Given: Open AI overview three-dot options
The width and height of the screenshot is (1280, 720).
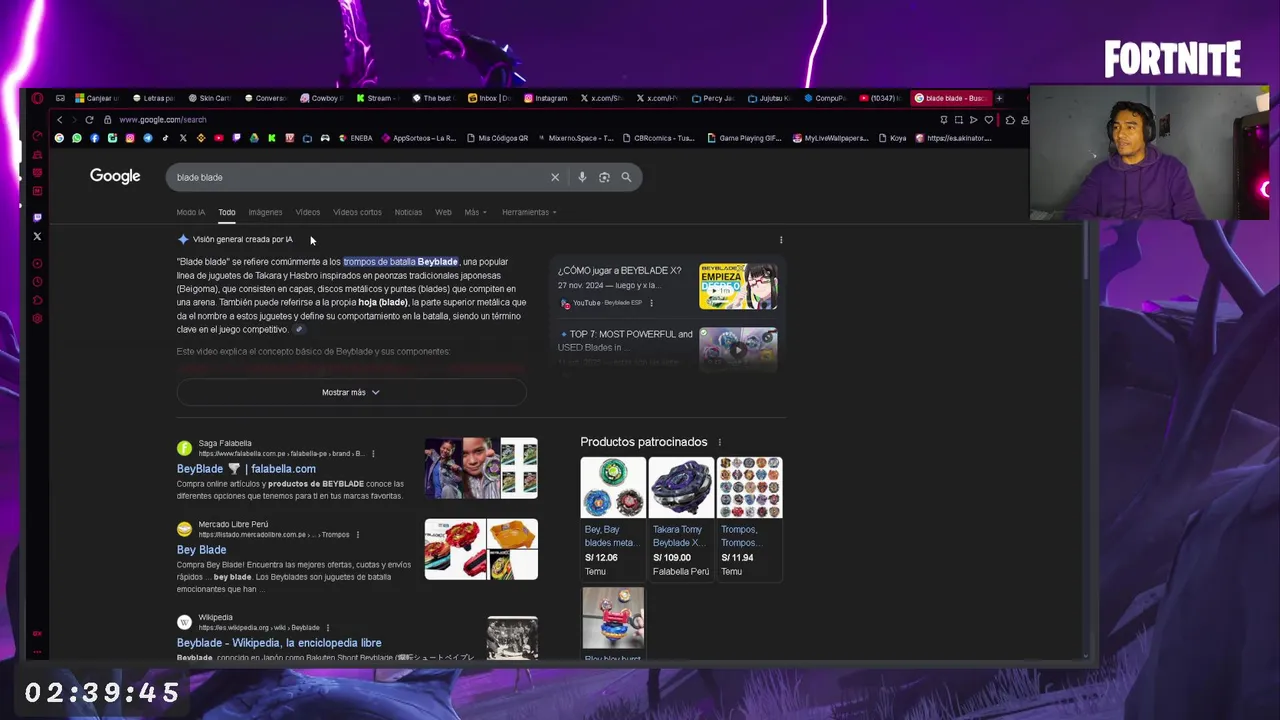Looking at the screenshot, I should point(781,240).
